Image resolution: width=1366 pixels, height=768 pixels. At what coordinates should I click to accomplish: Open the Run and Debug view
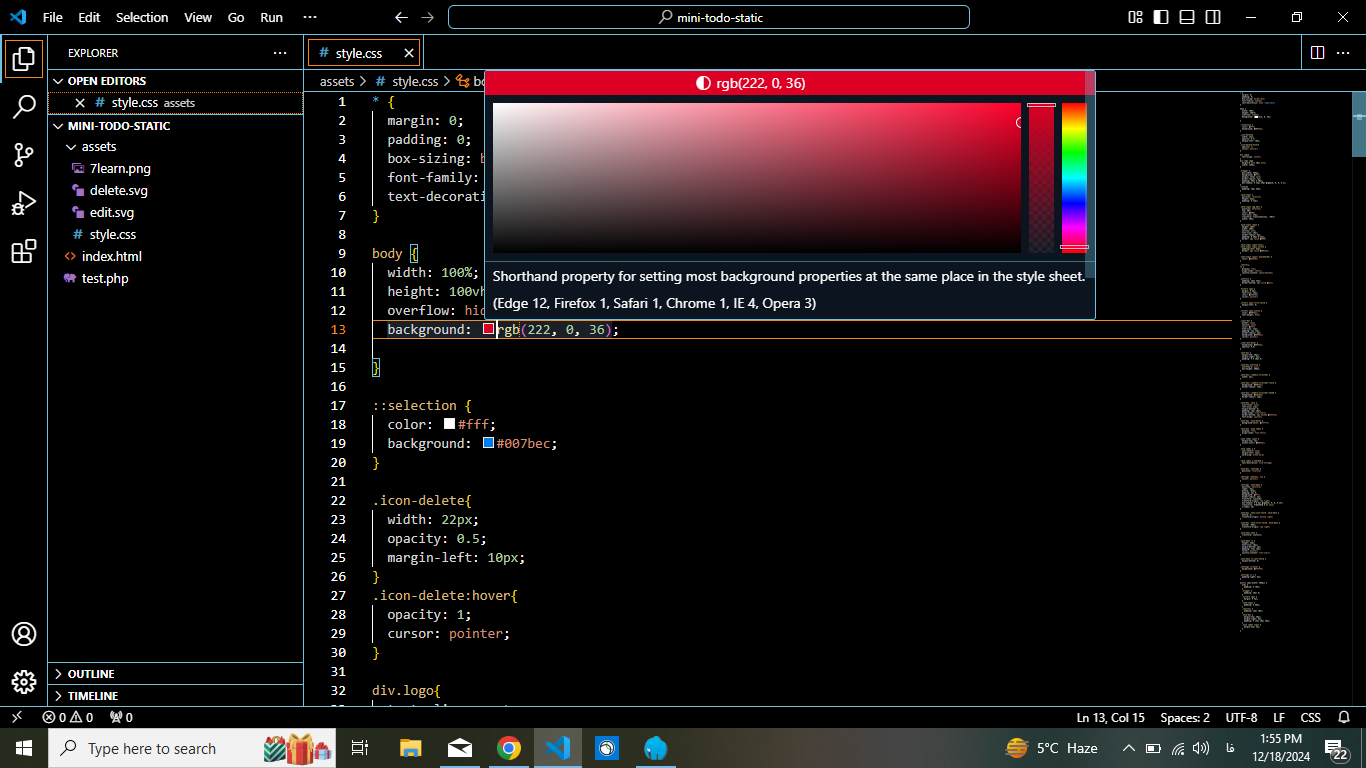click(24, 203)
